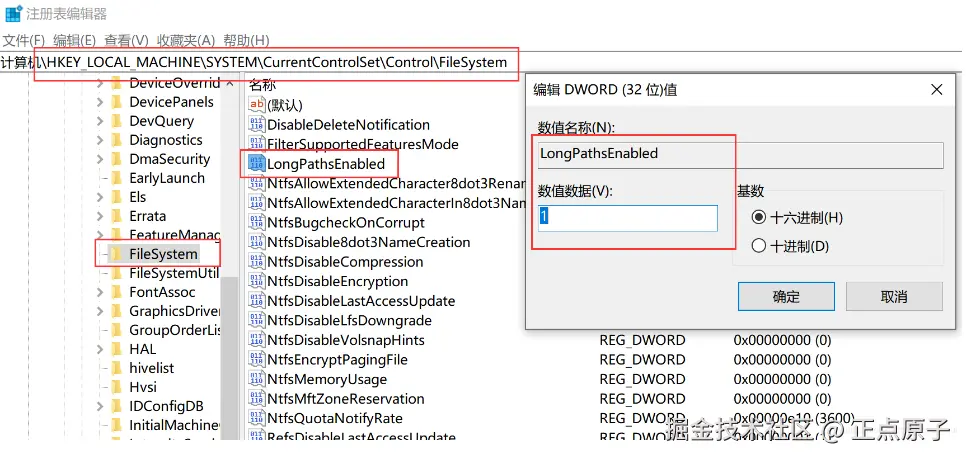Expand the HAL tree node
The width and height of the screenshot is (966, 459).
point(100,350)
